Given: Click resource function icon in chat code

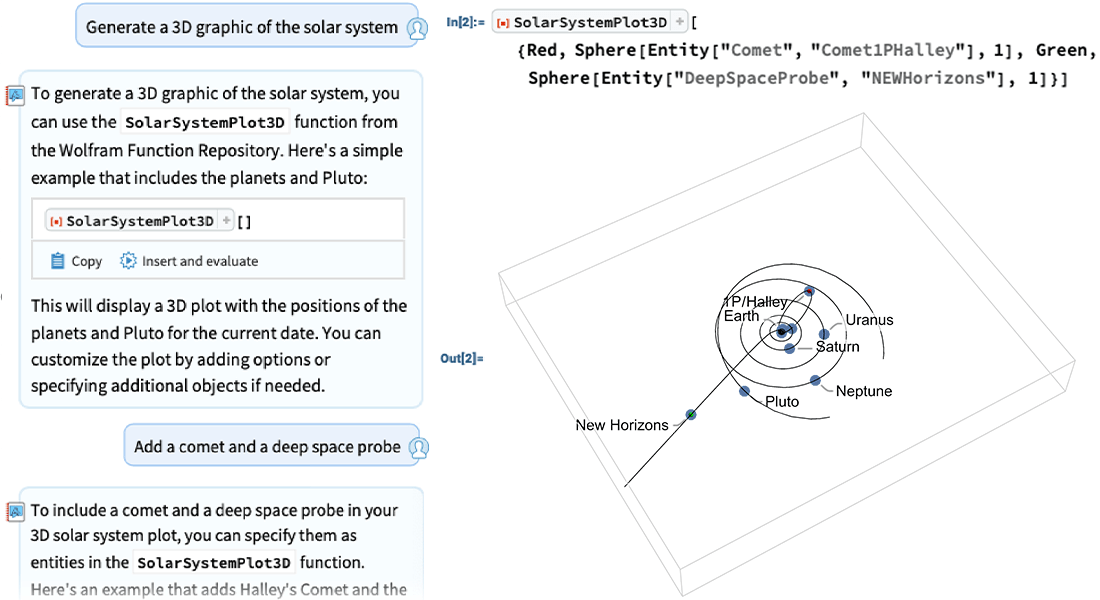Looking at the screenshot, I should (56, 221).
